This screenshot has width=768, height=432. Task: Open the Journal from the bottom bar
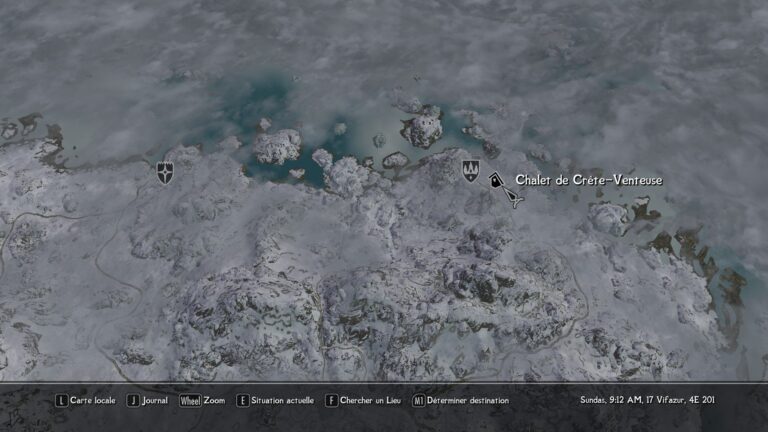point(155,400)
